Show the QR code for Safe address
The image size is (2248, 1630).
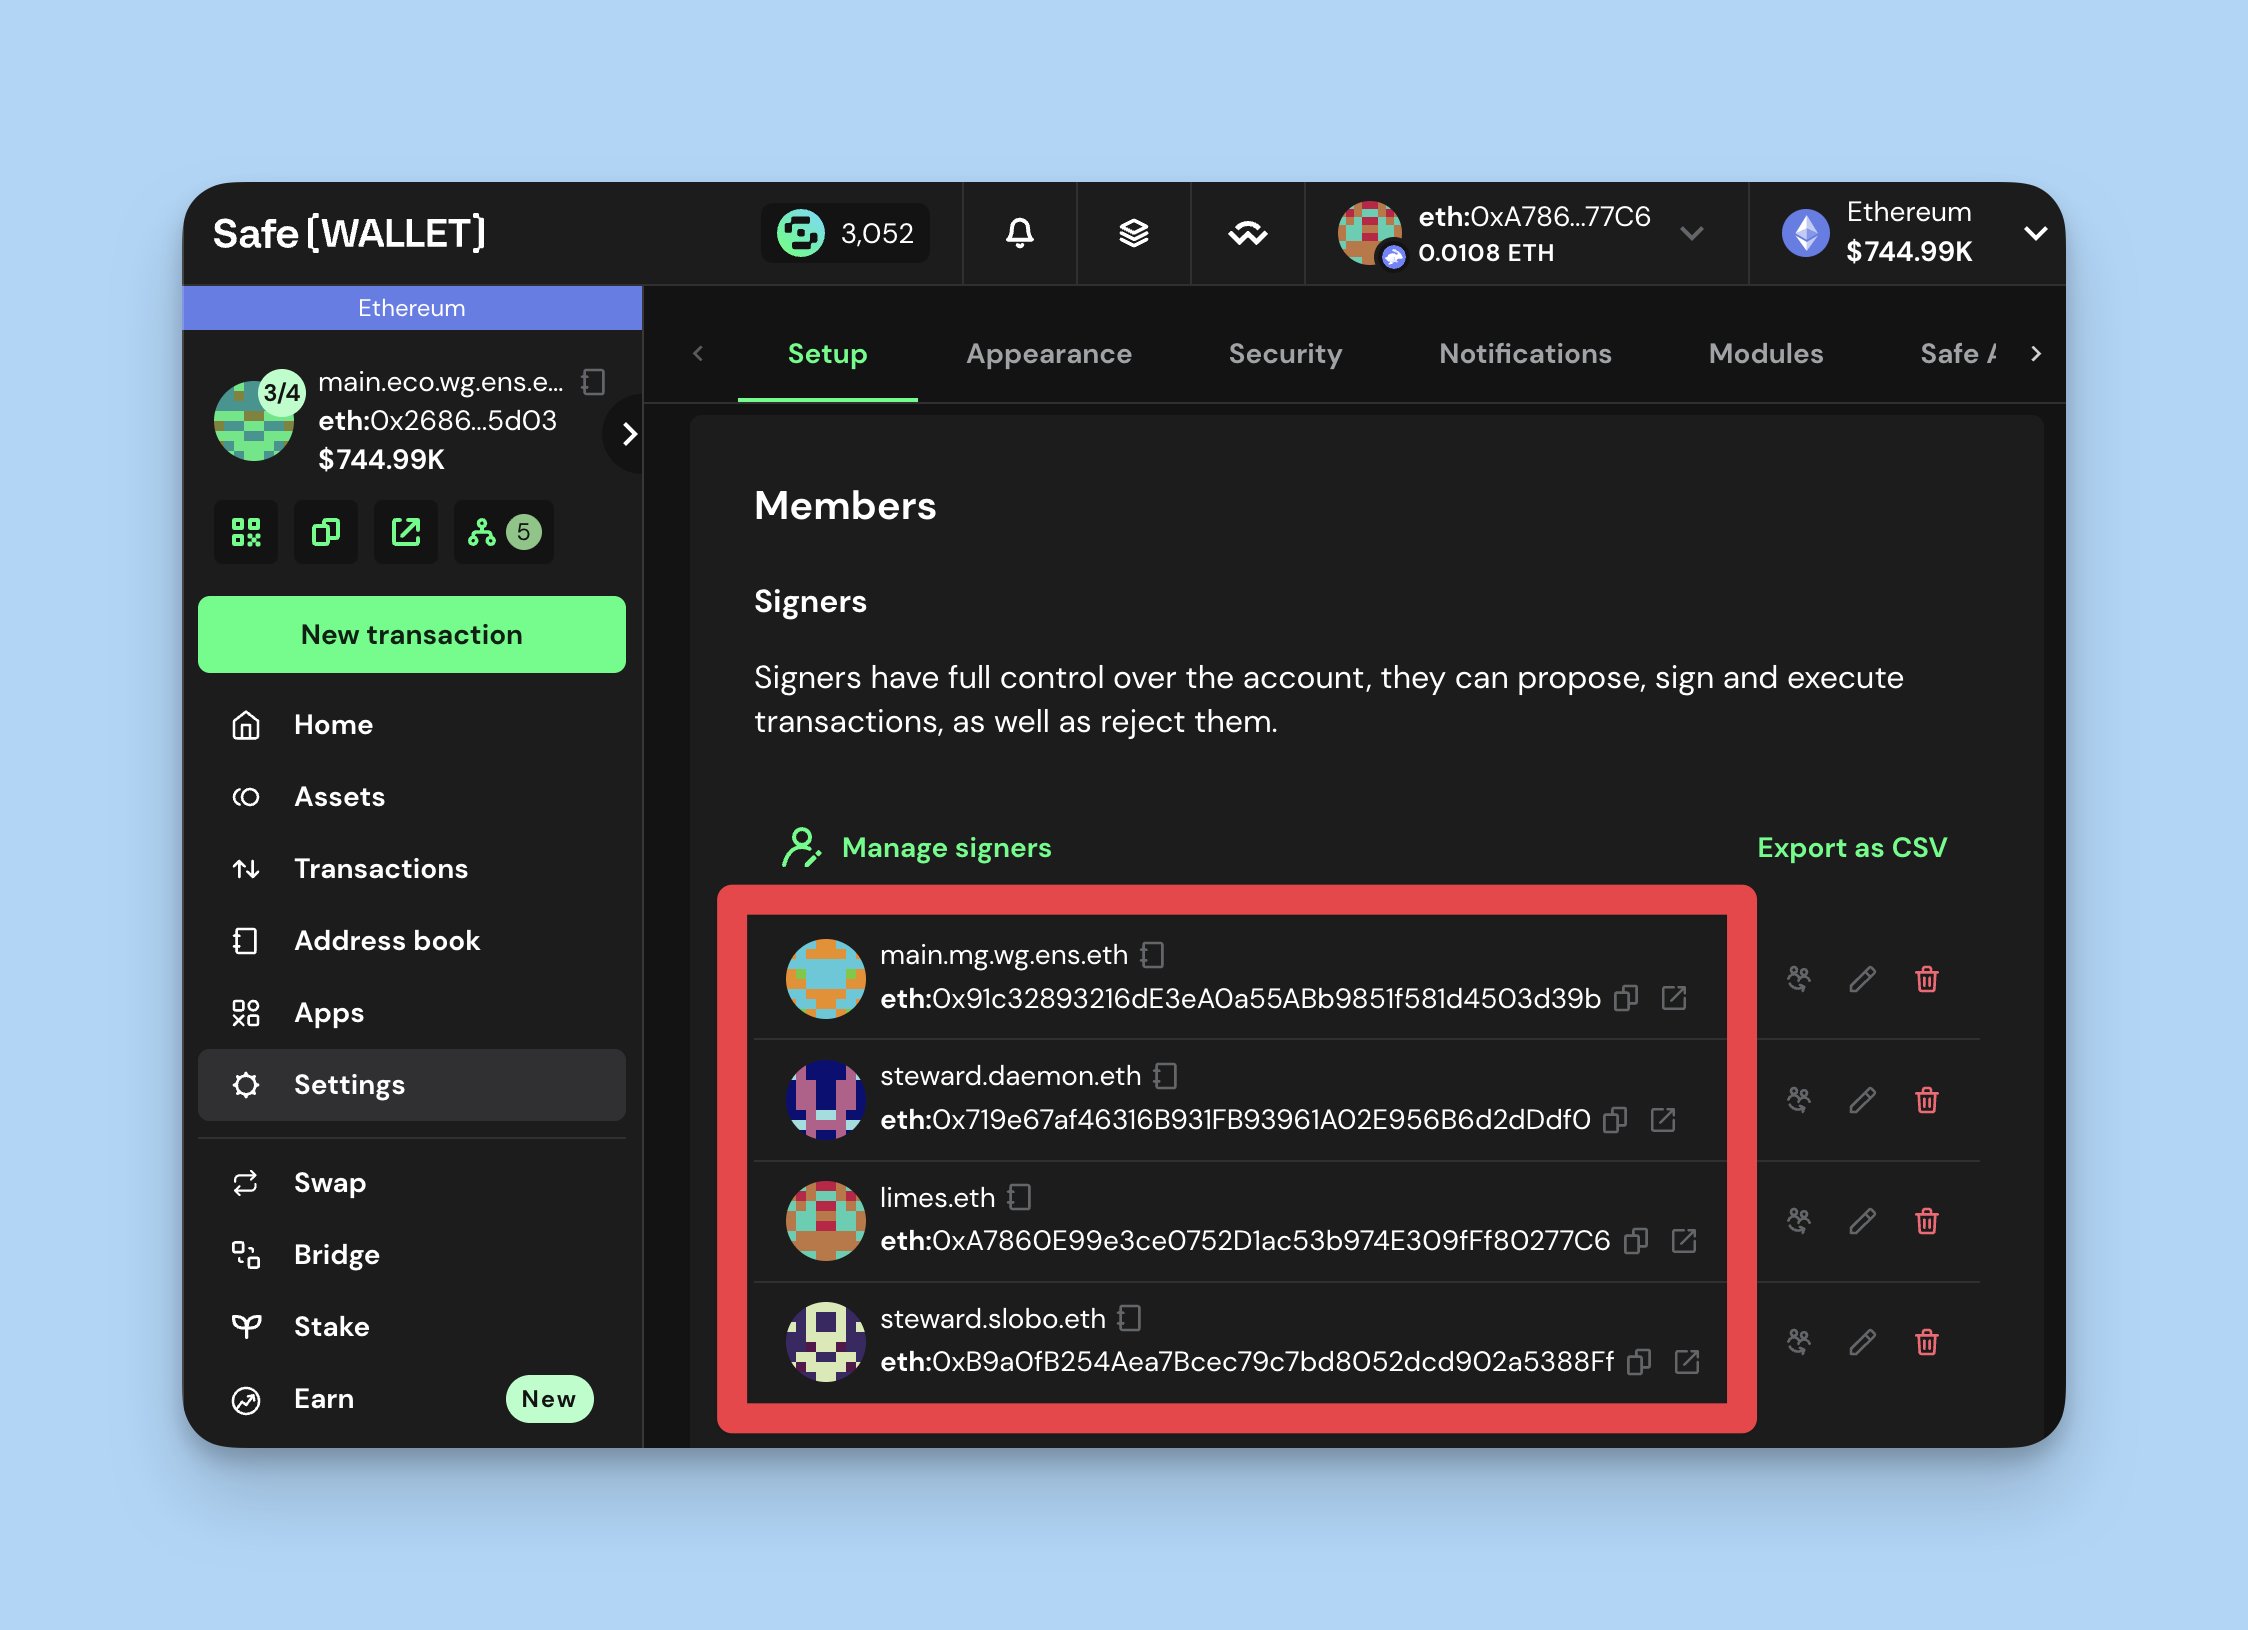point(246,532)
